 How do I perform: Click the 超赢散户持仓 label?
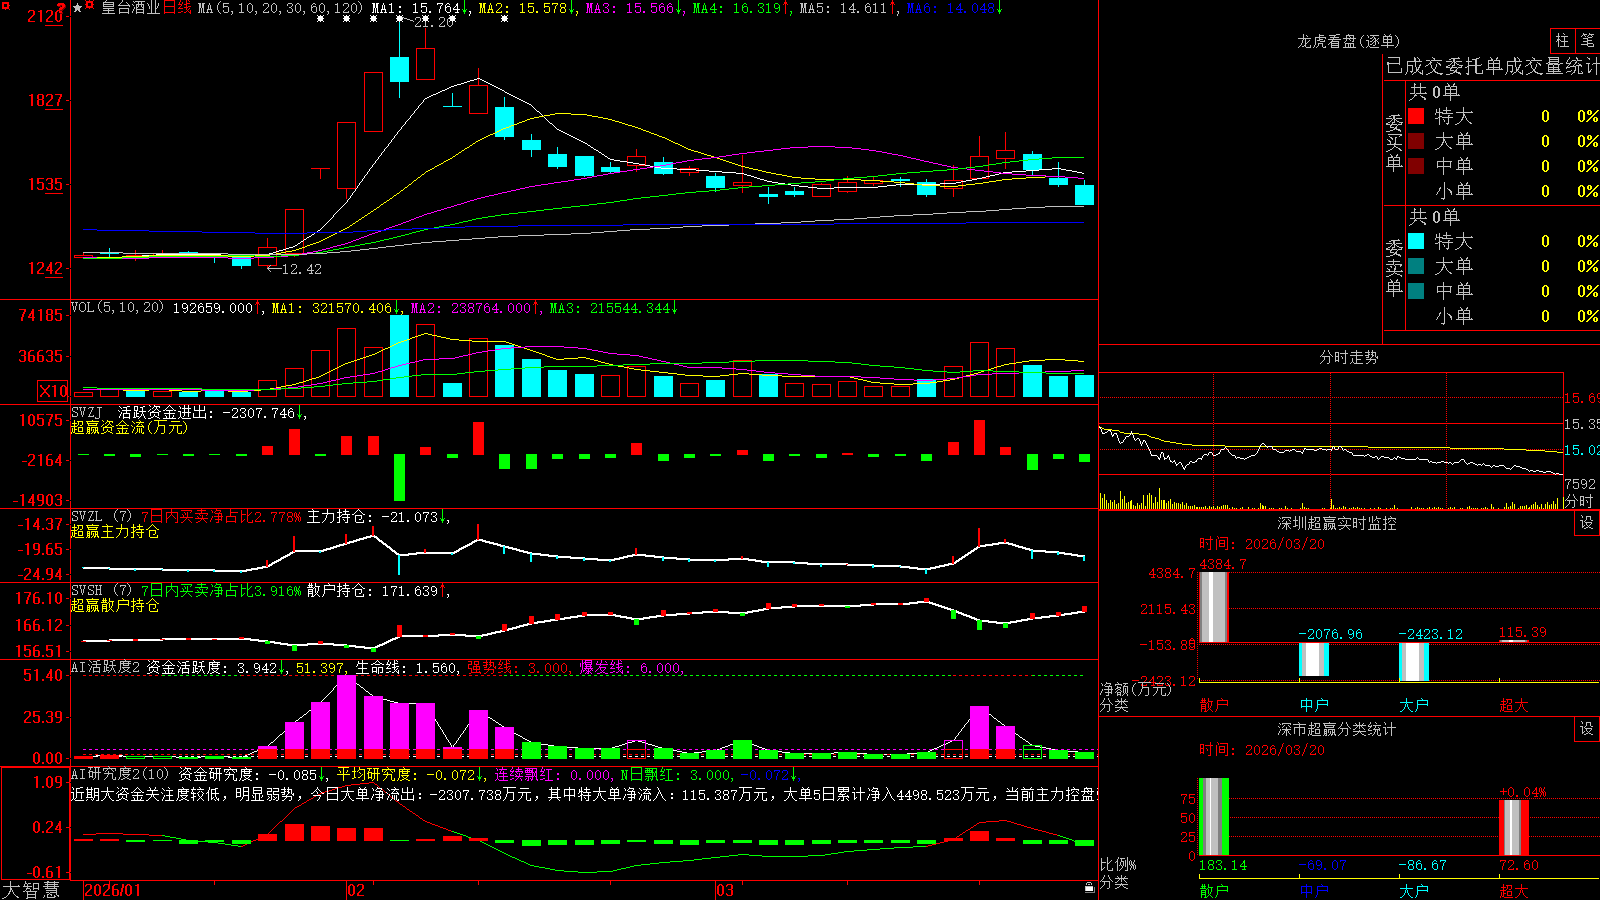[x=115, y=605]
